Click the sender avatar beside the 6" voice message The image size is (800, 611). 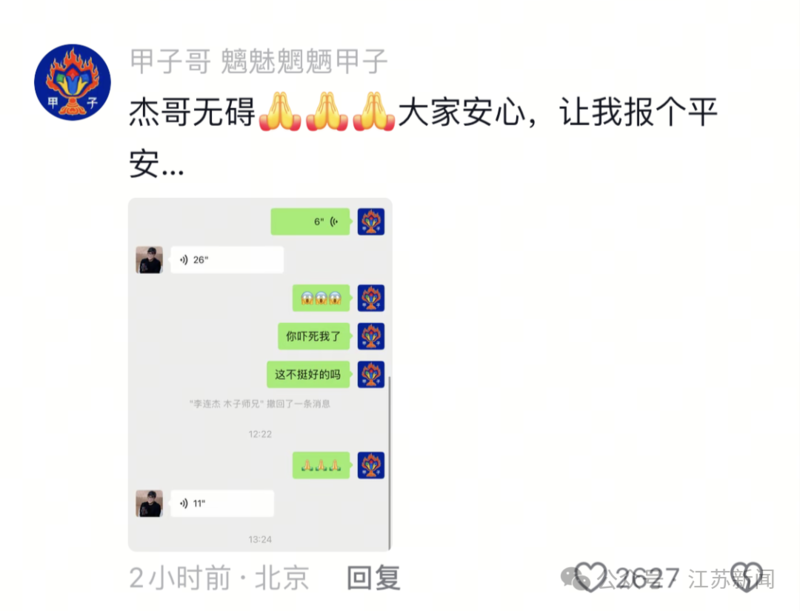click(371, 221)
